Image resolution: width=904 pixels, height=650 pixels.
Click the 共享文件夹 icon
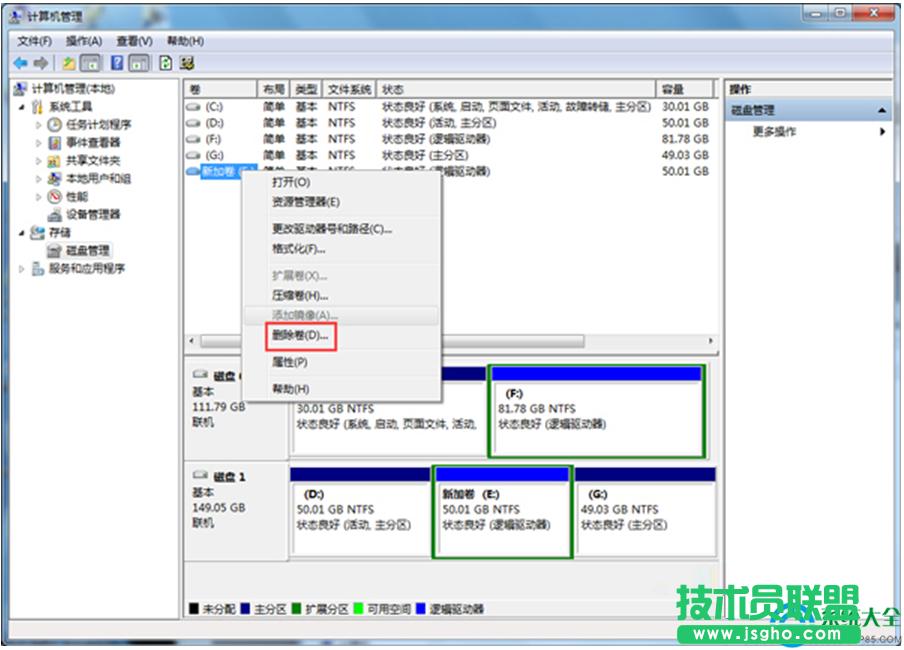tap(54, 160)
